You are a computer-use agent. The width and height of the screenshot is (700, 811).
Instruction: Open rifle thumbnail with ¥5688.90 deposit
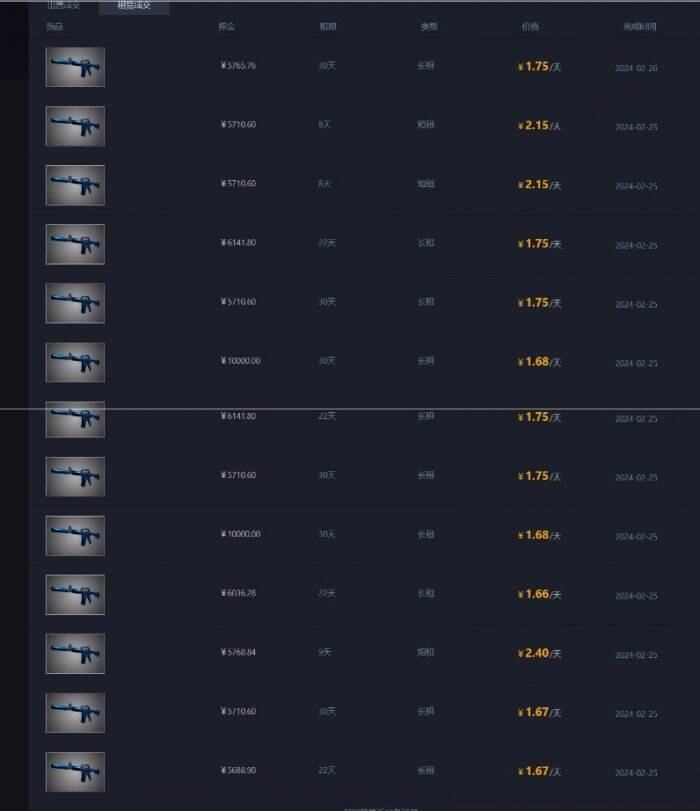(75, 772)
